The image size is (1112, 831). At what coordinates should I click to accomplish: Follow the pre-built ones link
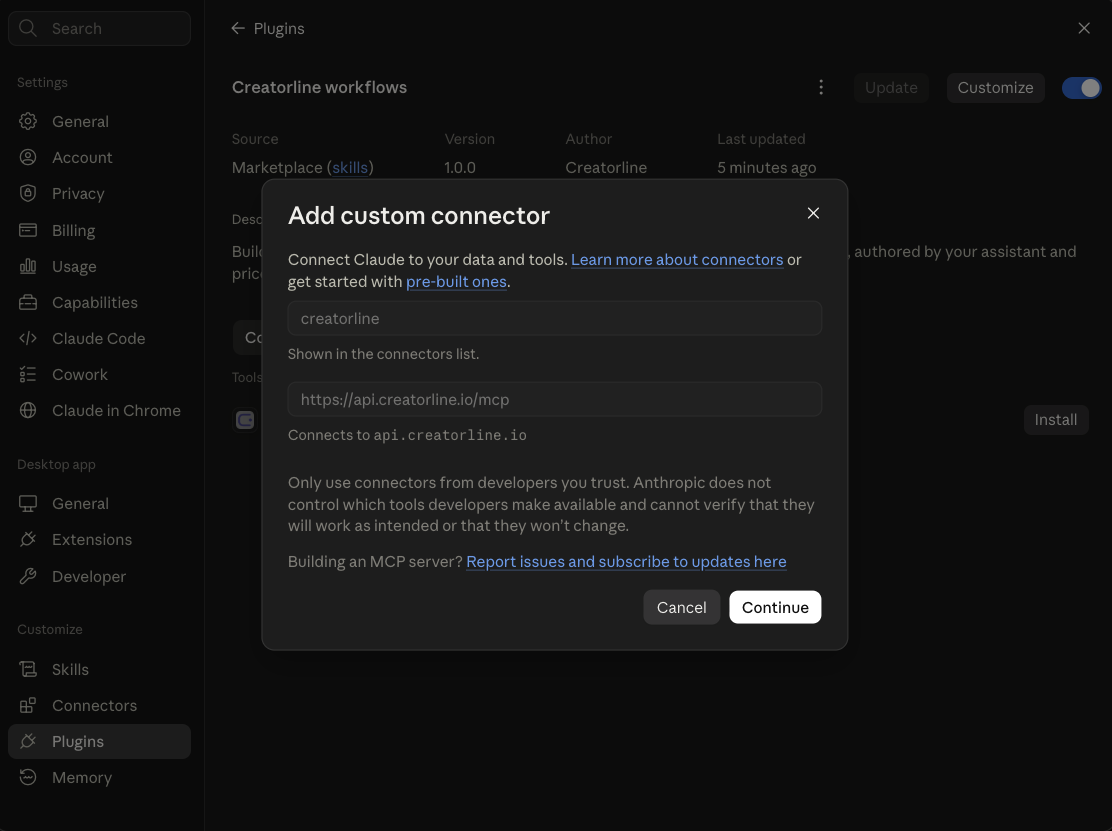point(456,281)
